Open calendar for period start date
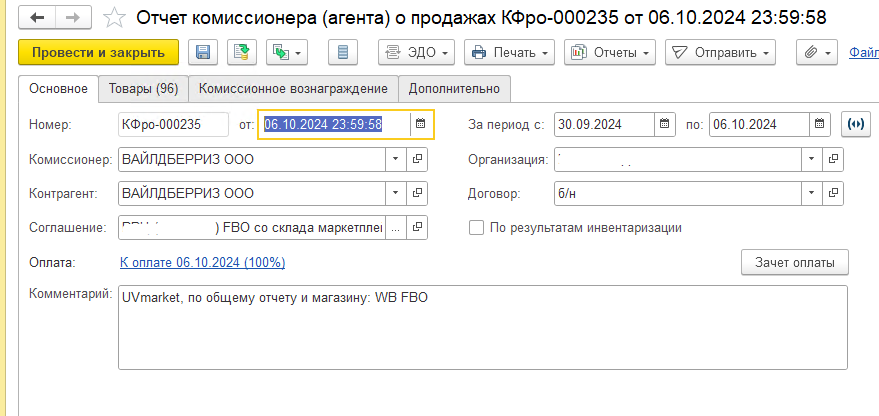 click(x=664, y=124)
